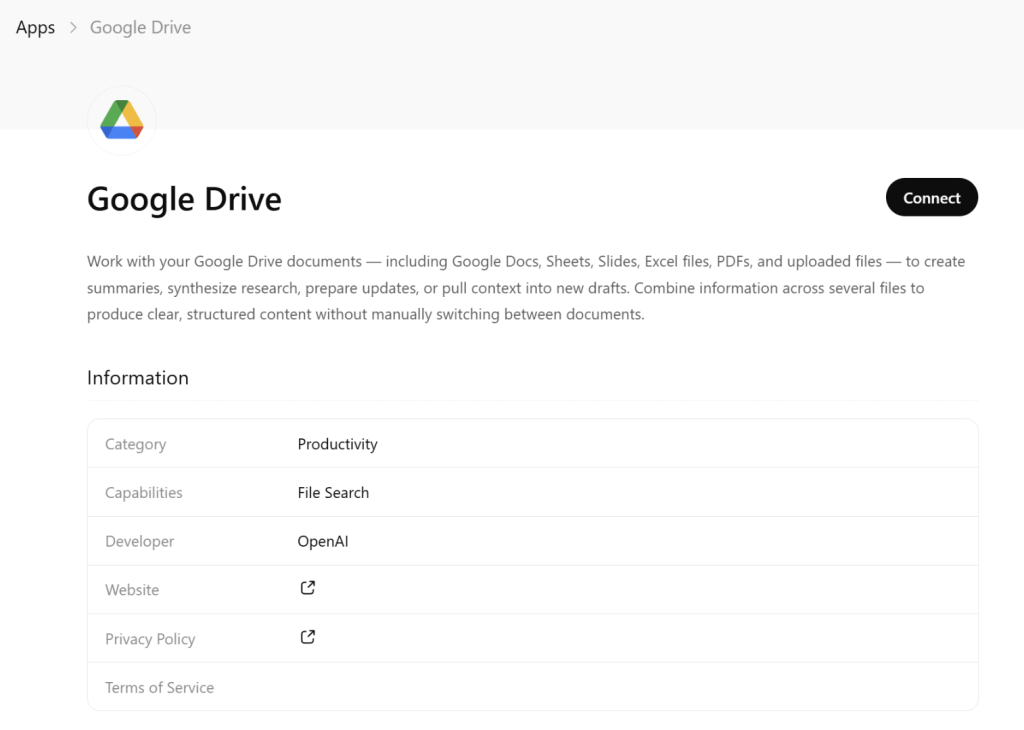Go back to Apps breadcrumb

point(35,27)
